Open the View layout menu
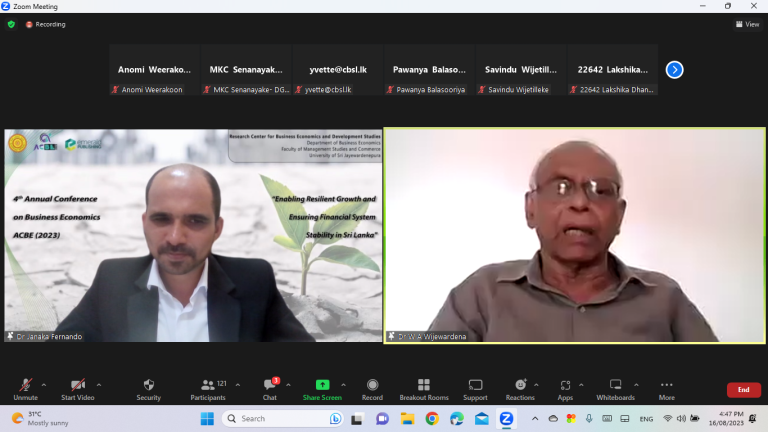 pos(746,24)
